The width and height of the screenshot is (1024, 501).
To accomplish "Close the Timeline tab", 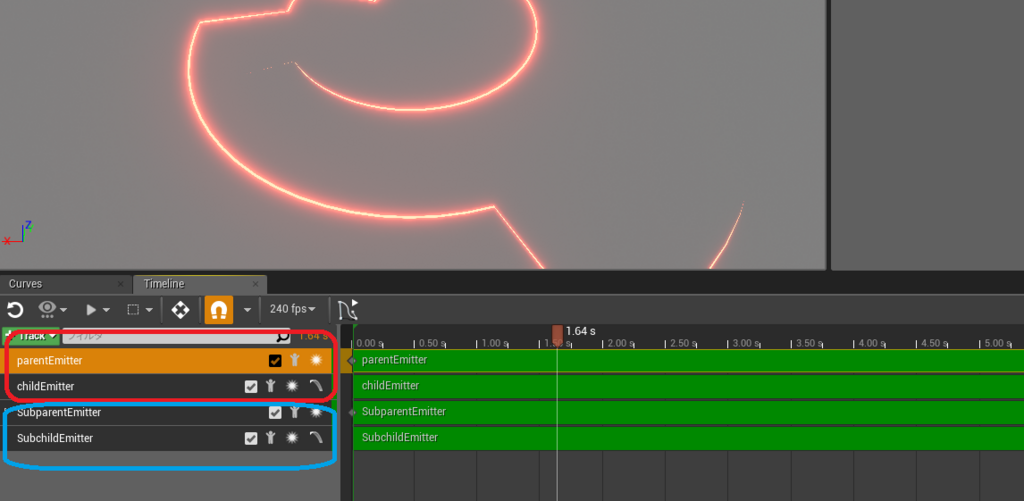I will coord(255,284).
